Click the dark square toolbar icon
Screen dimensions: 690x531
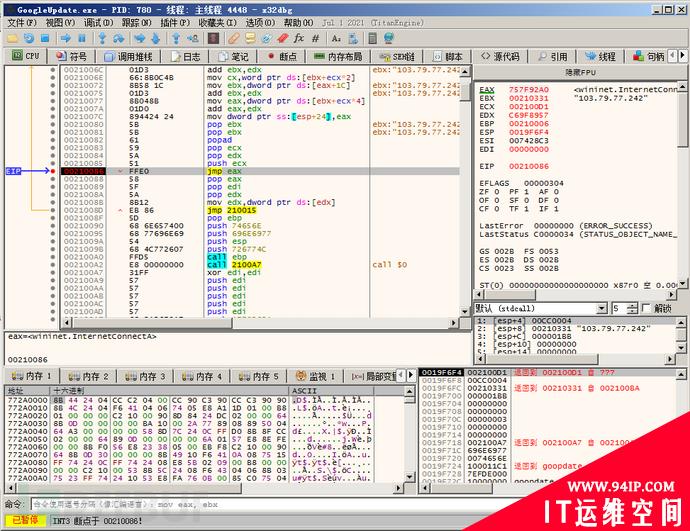click(213, 38)
